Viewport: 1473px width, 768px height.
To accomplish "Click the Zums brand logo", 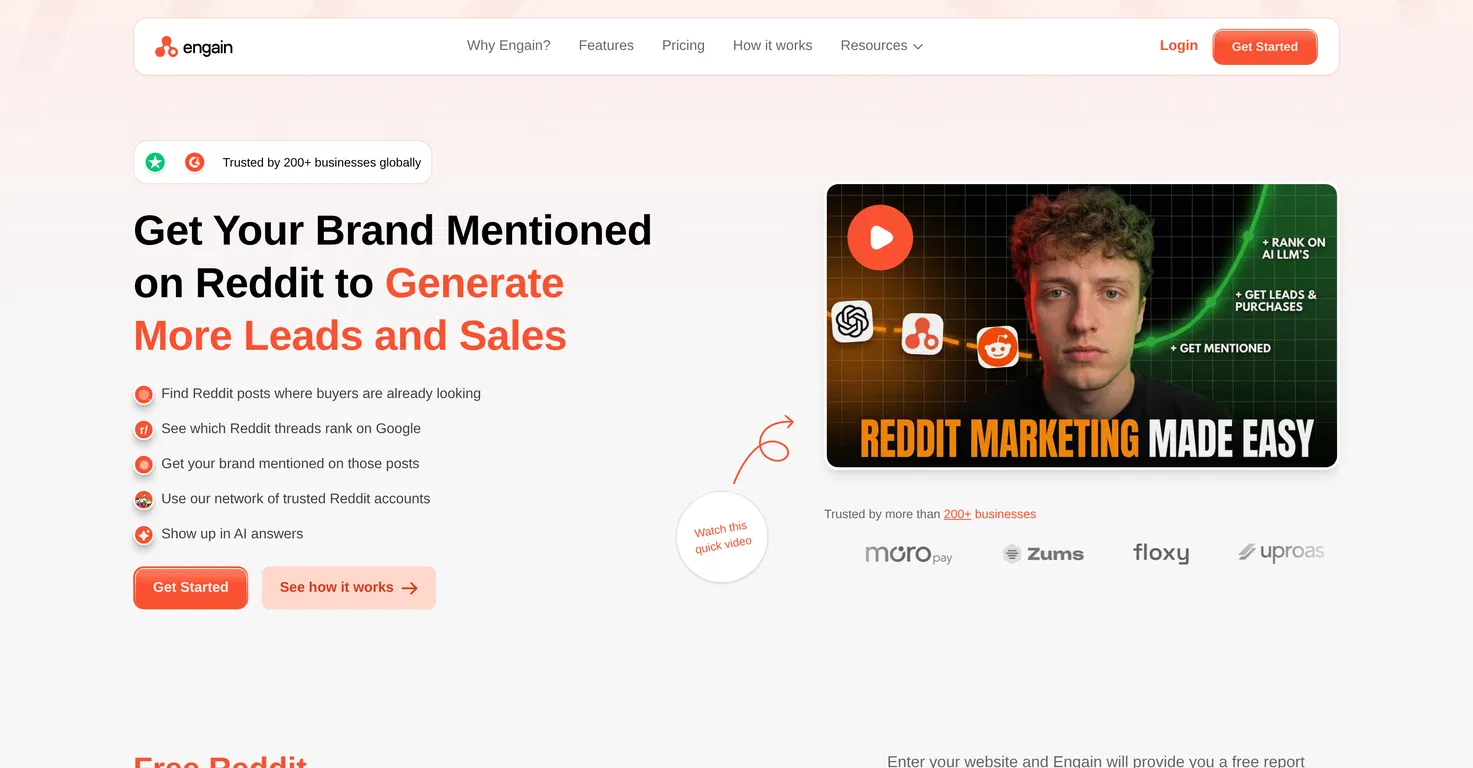I will pyautogui.click(x=1043, y=554).
